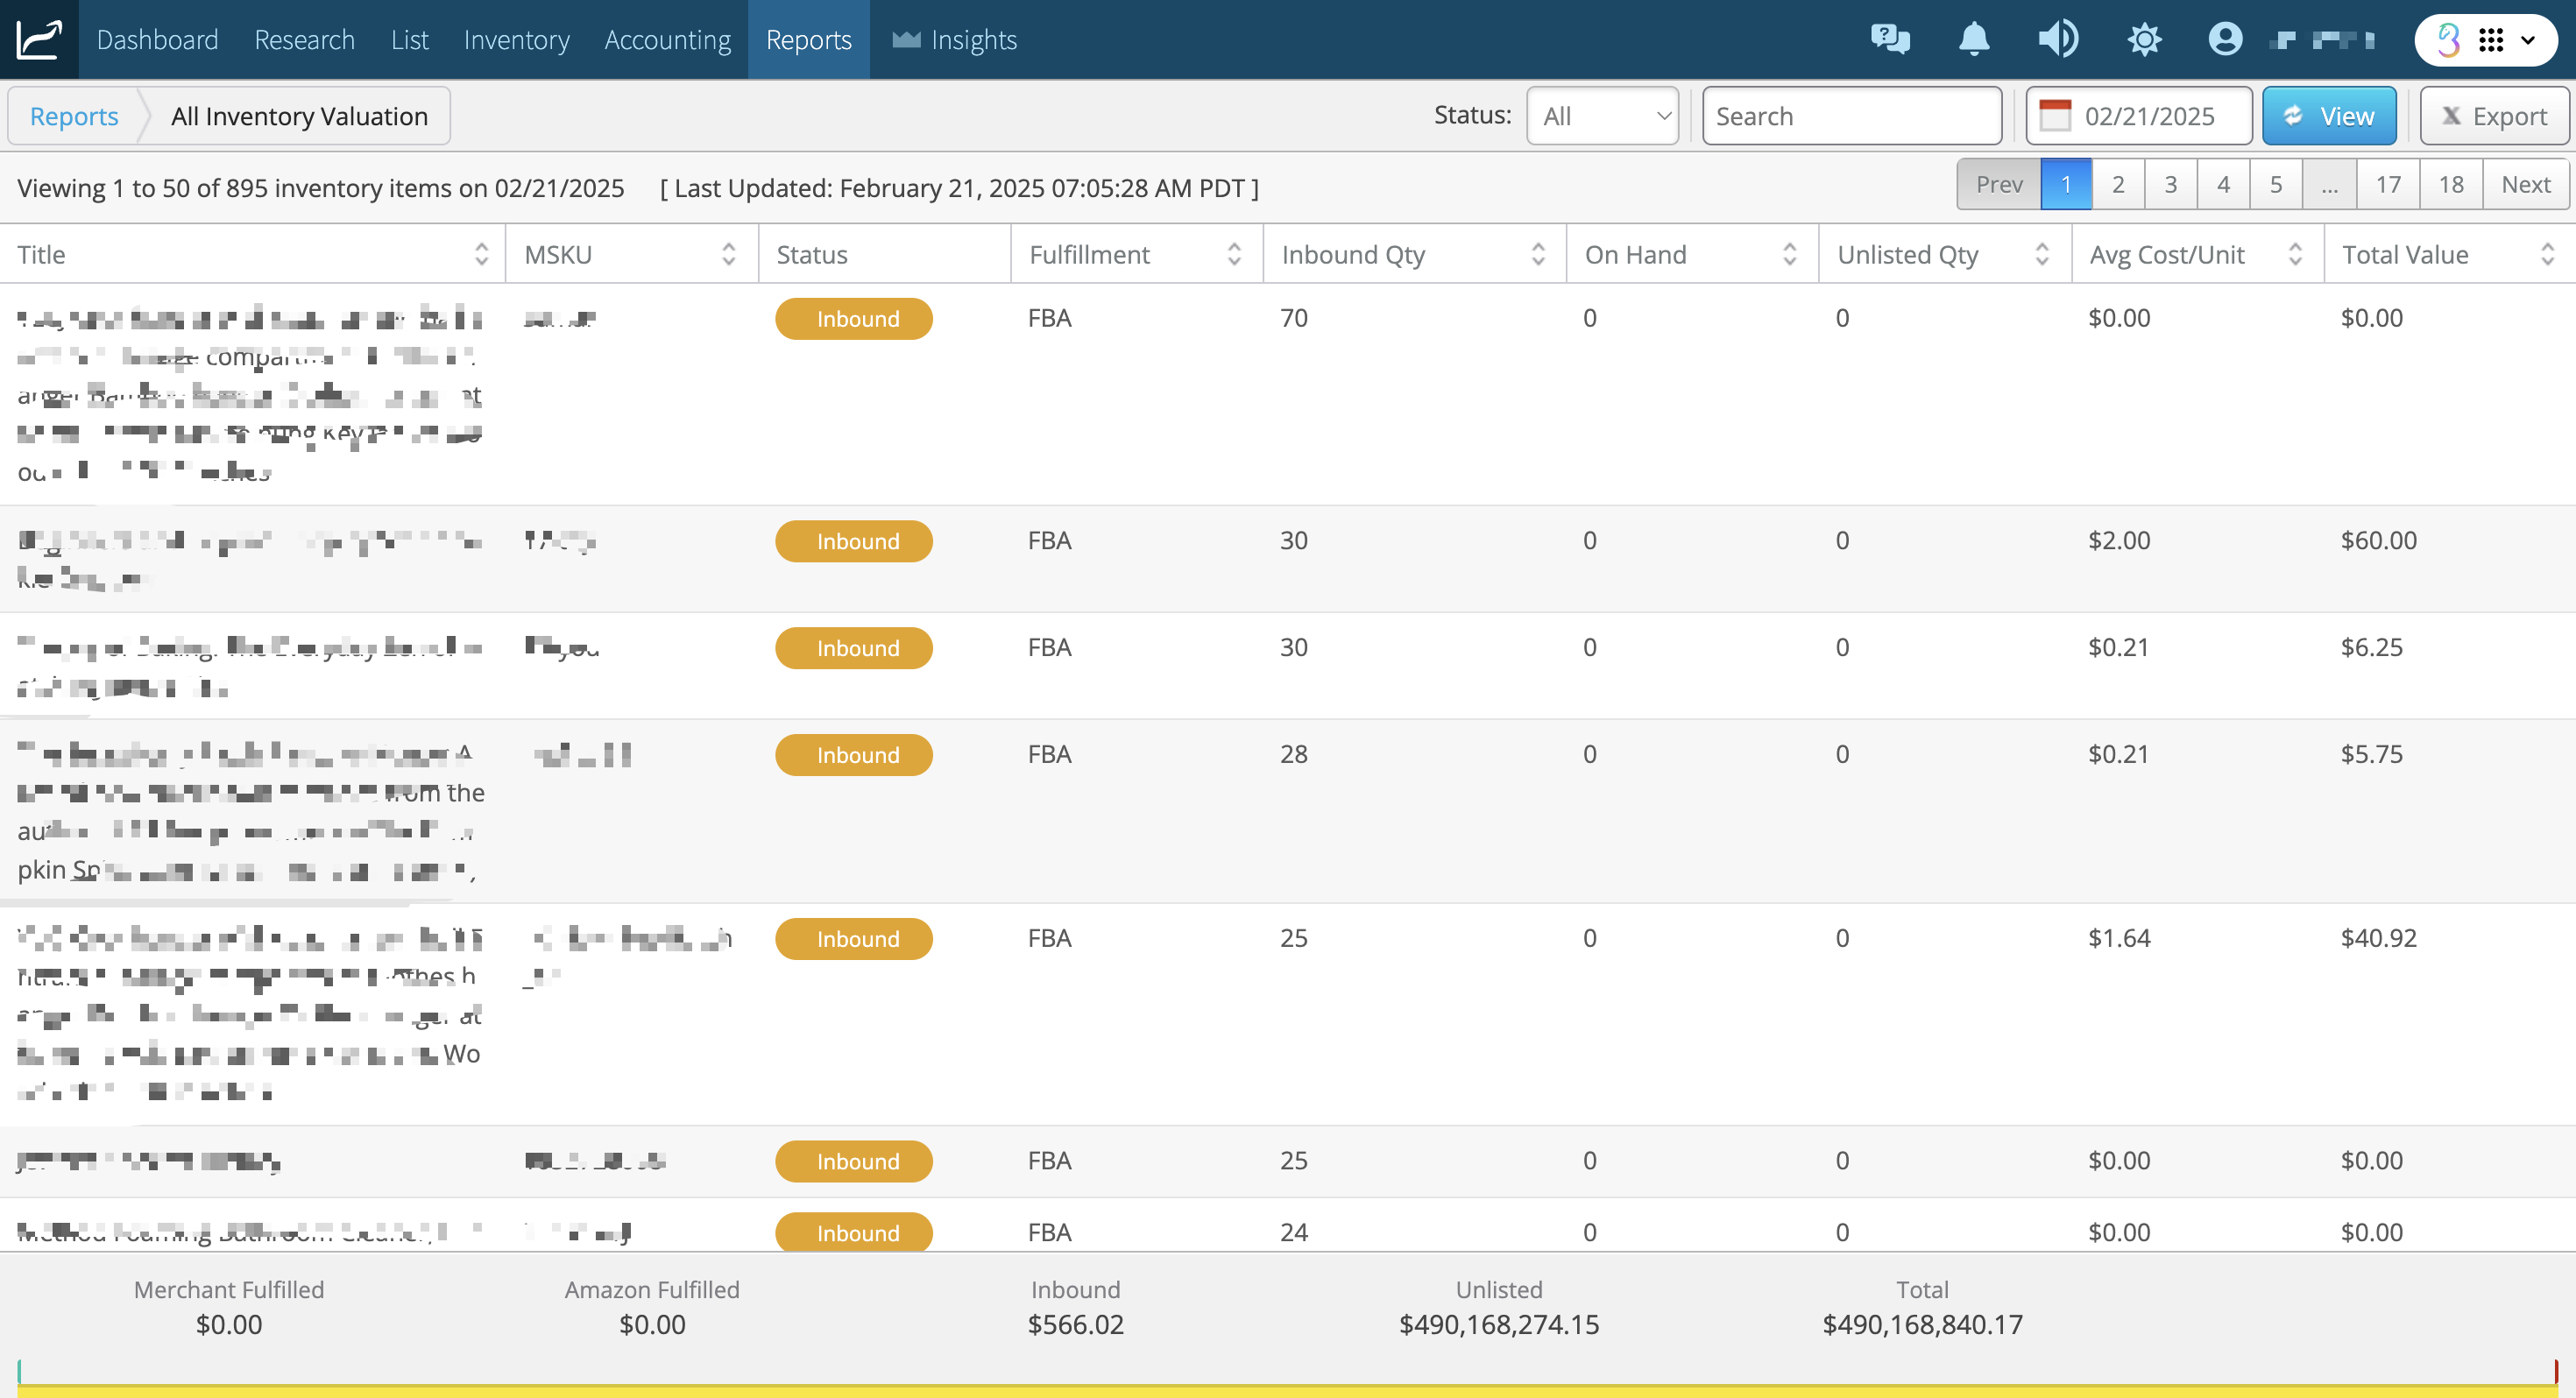Sort by Unlisted Qty column arrows
This screenshot has height=1398, width=2576.
coord(2042,254)
